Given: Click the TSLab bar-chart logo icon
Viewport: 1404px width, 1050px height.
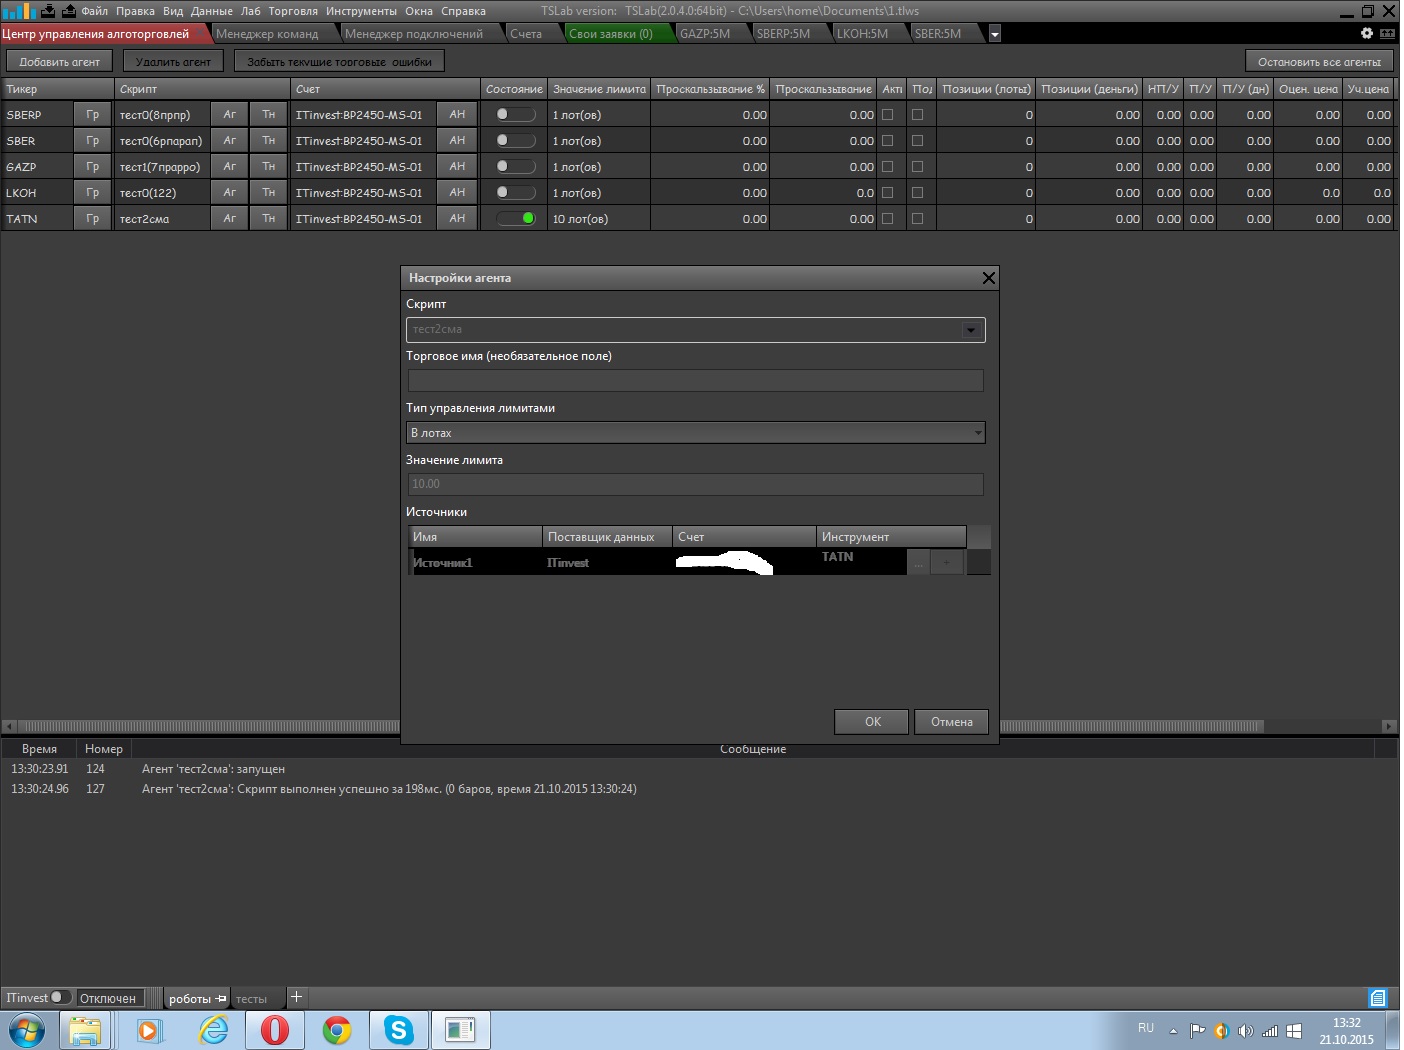Looking at the screenshot, I should pos(18,11).
